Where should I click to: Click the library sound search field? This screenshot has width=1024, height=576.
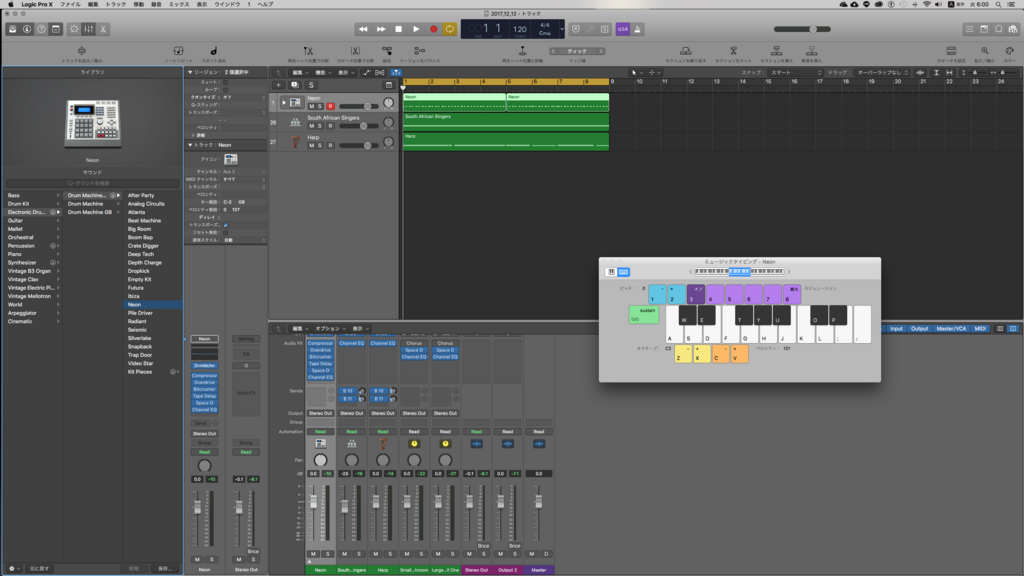click(92, 184)
